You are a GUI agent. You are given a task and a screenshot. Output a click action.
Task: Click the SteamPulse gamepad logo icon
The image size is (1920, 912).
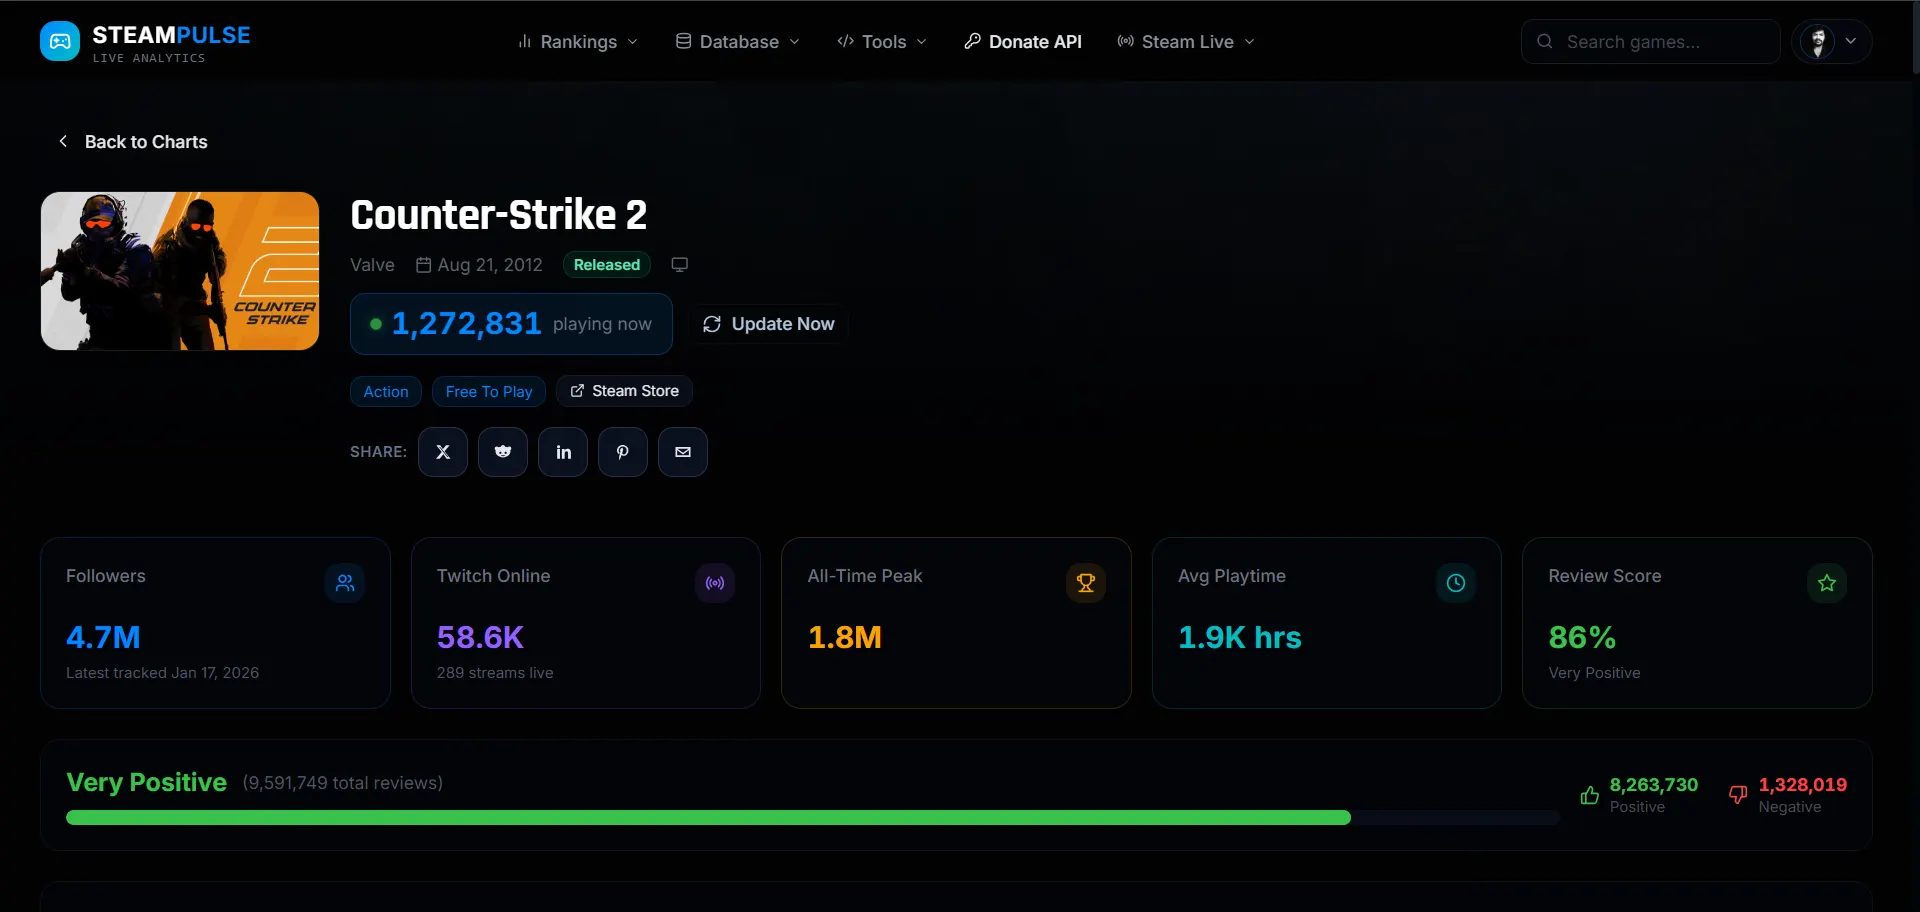click(x=60, y=41)
